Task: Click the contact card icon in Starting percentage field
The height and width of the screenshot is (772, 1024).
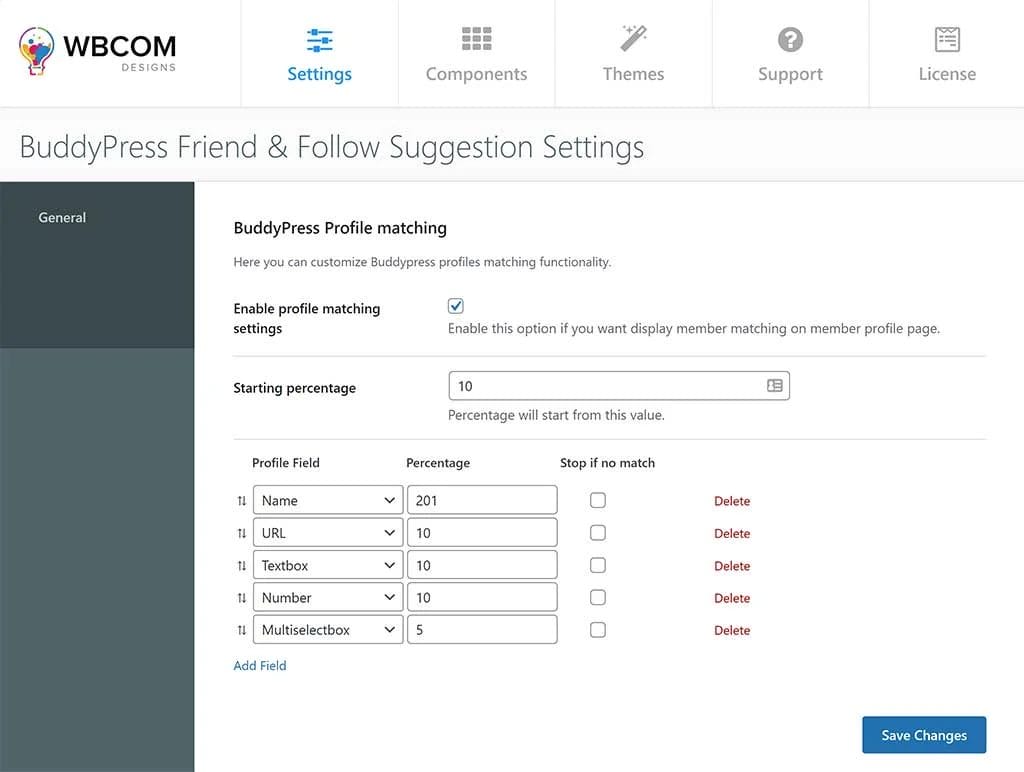Action: [774, 386]
